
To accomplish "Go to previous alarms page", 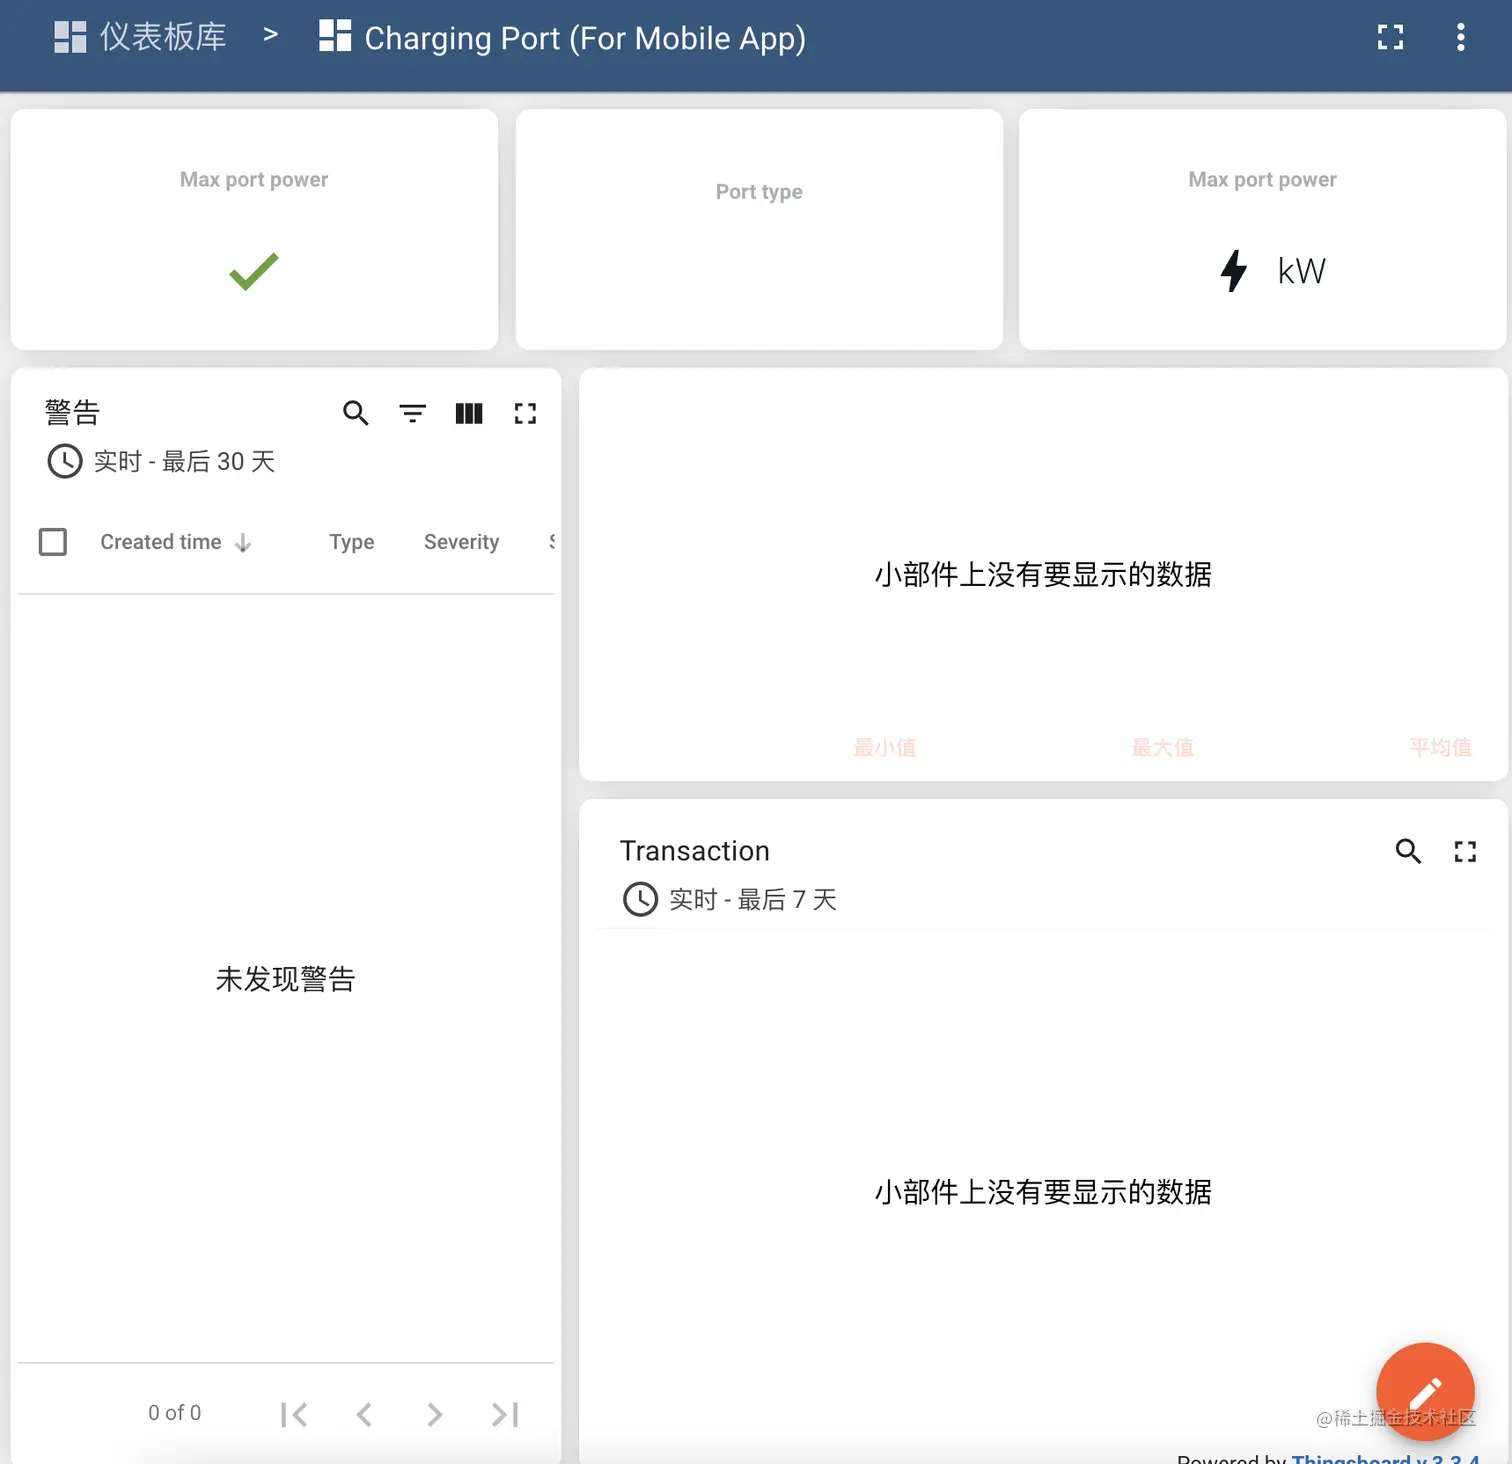I will (364, 1414).
